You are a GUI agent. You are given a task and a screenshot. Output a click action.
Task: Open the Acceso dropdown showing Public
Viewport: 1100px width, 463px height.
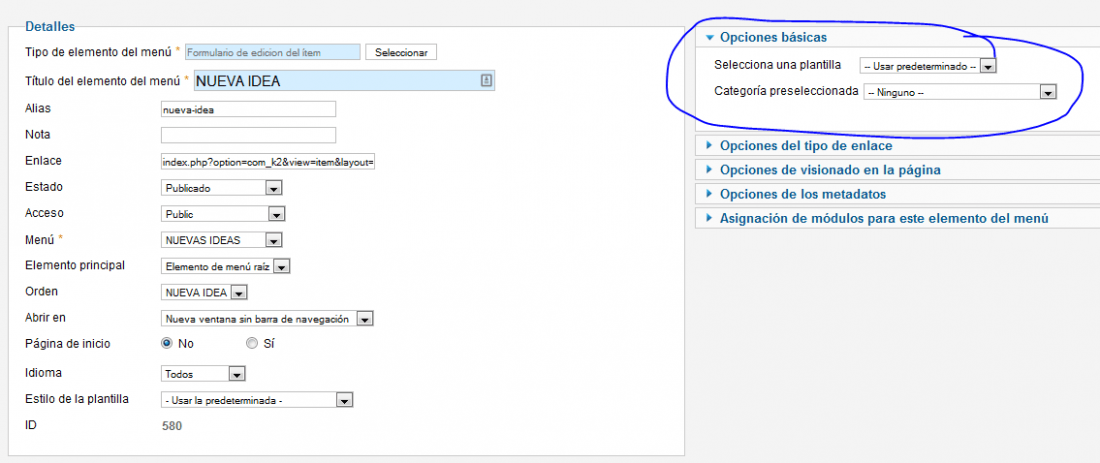tap(223, 214)
